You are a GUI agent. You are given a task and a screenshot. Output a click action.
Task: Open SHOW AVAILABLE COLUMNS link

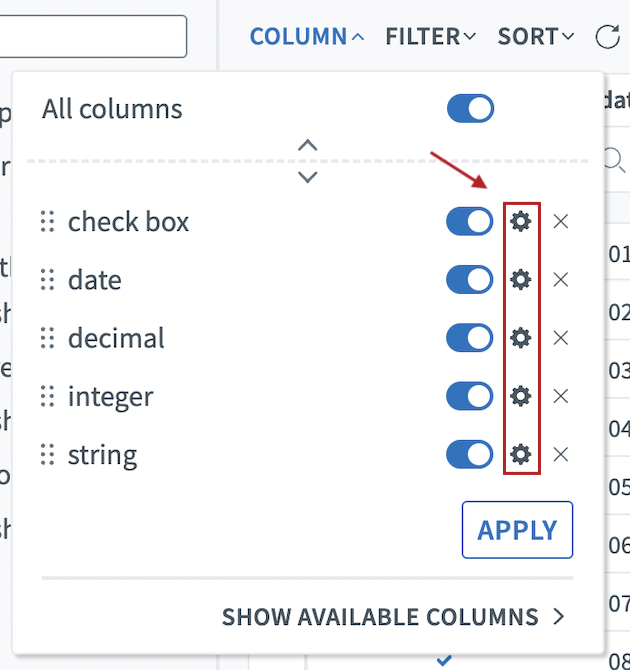tap(394, 616)
